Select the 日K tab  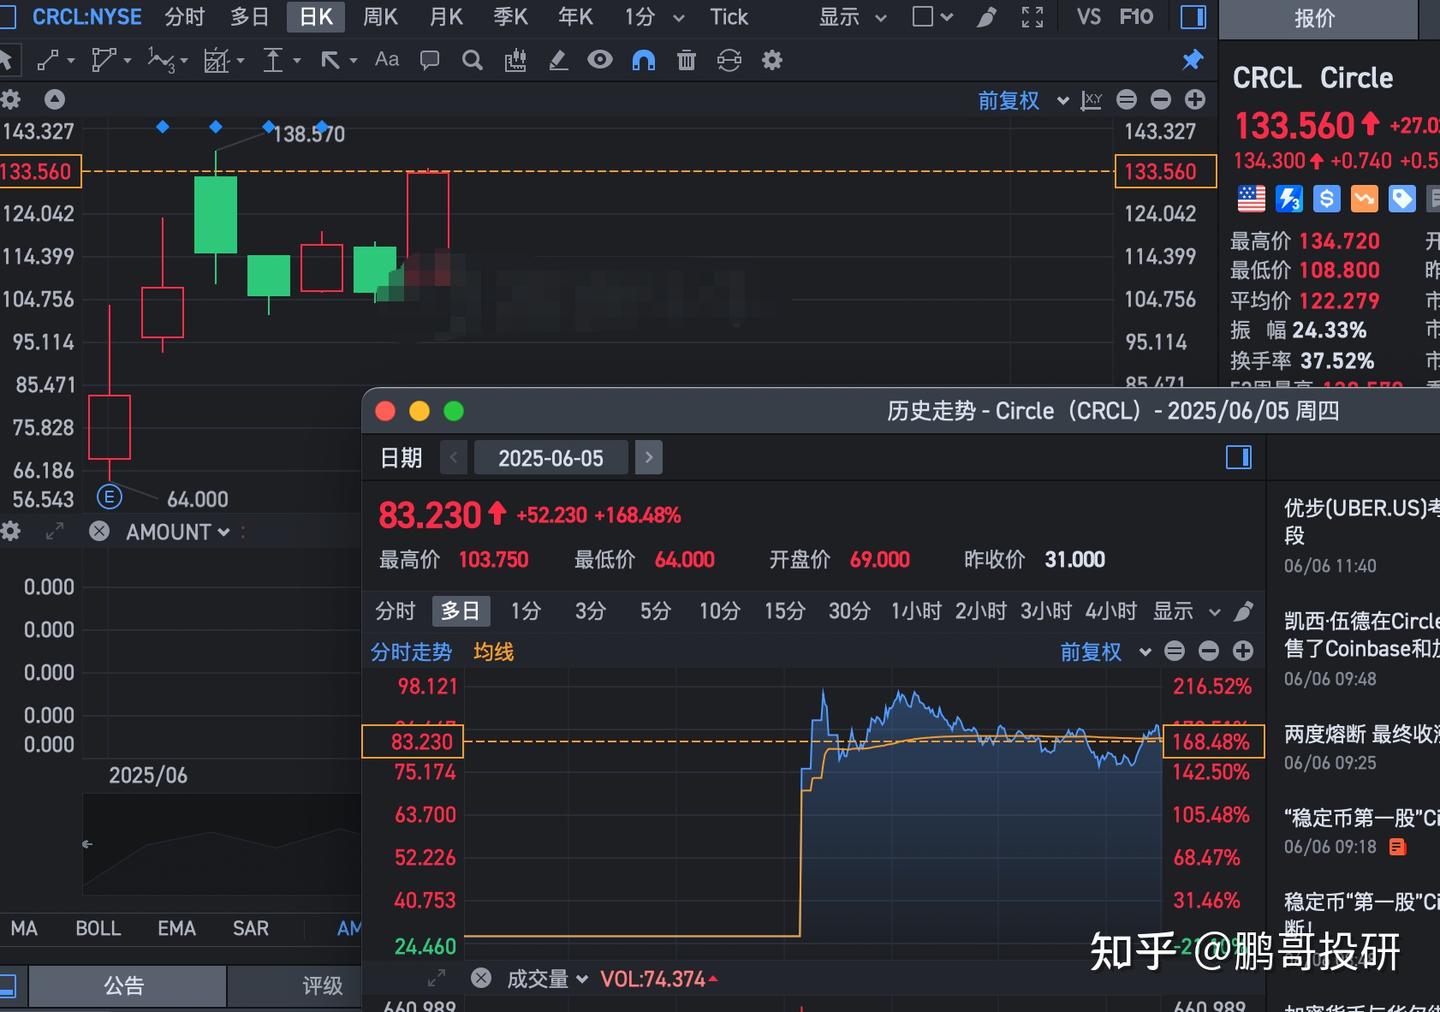pos(316,17)
